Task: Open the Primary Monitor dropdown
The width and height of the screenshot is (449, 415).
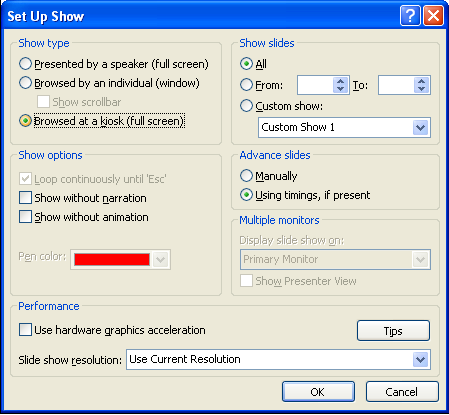Action: point(421,259)
